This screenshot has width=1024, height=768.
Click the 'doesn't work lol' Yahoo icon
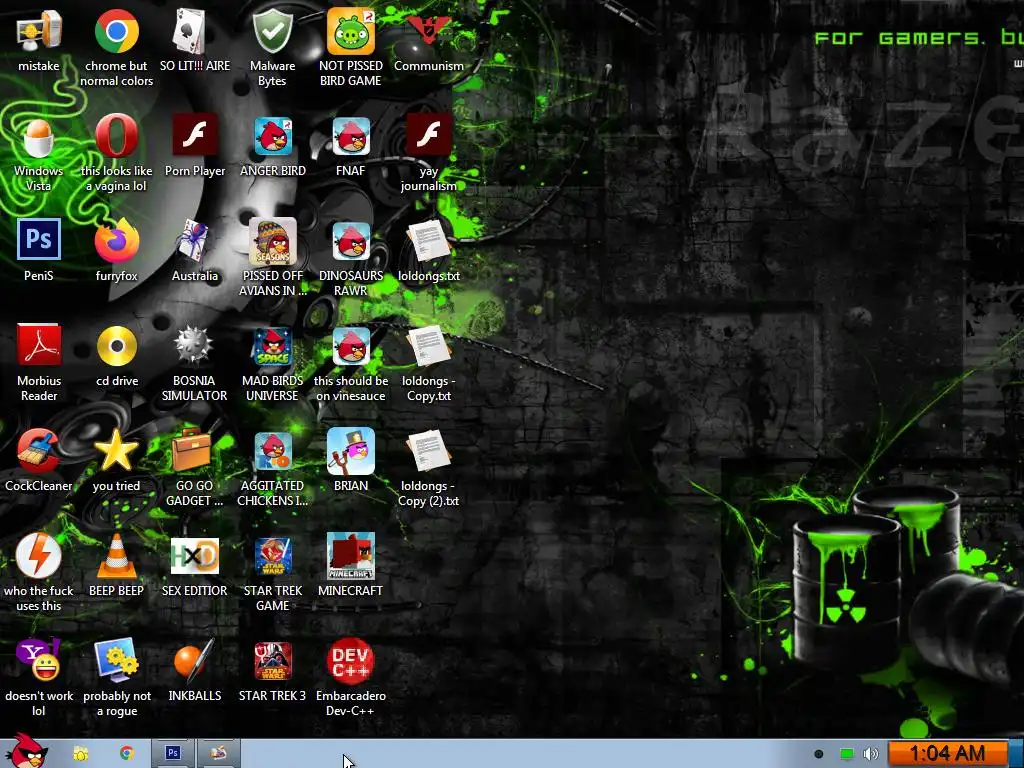(x=39, y=661)
